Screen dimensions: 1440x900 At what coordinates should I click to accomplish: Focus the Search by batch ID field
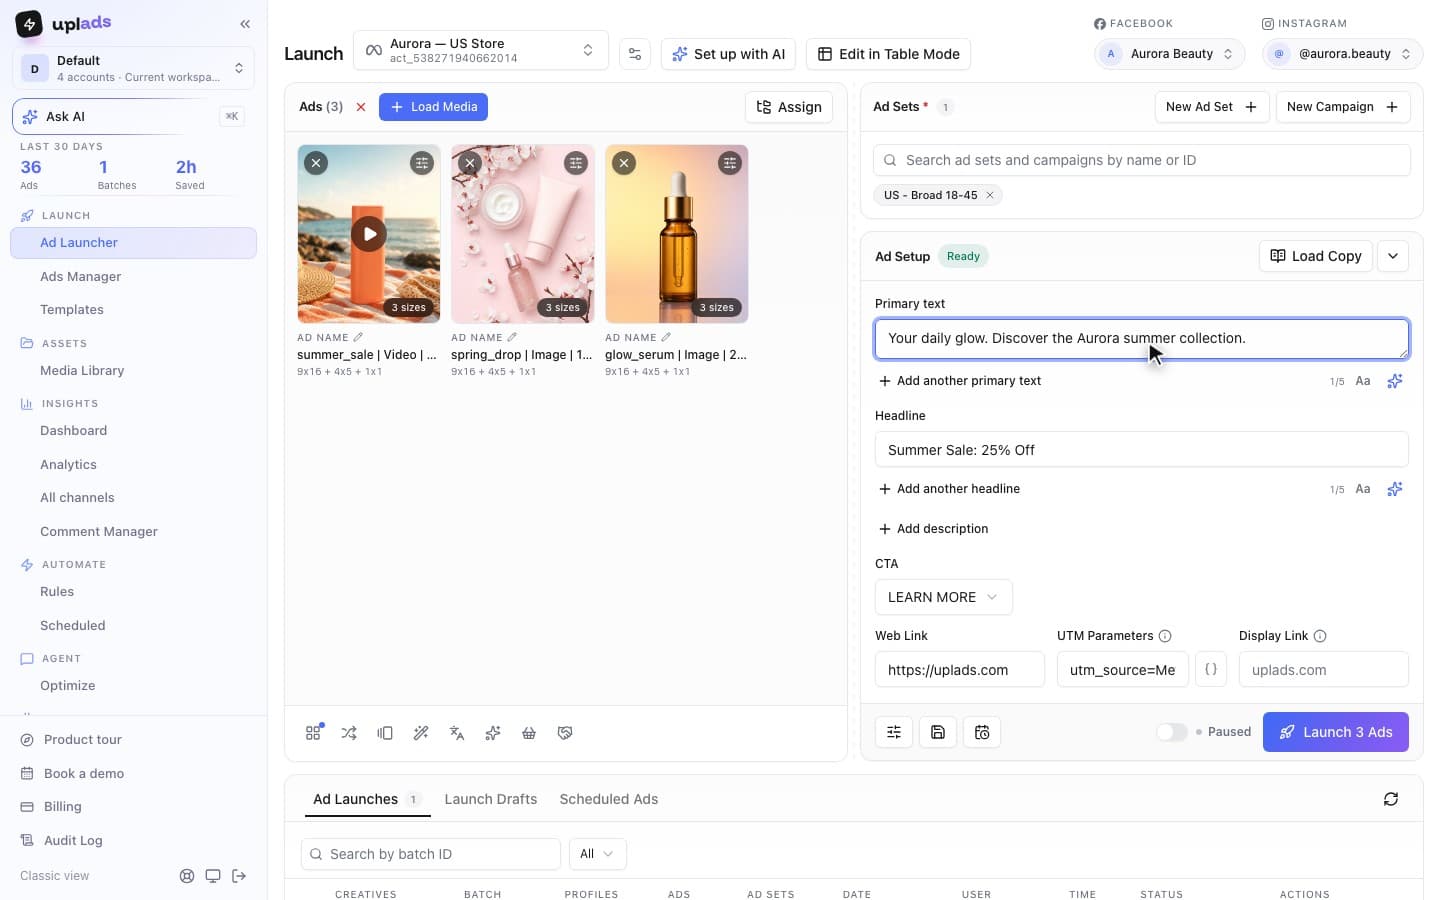pyautogui.click(x=431, y=854)
